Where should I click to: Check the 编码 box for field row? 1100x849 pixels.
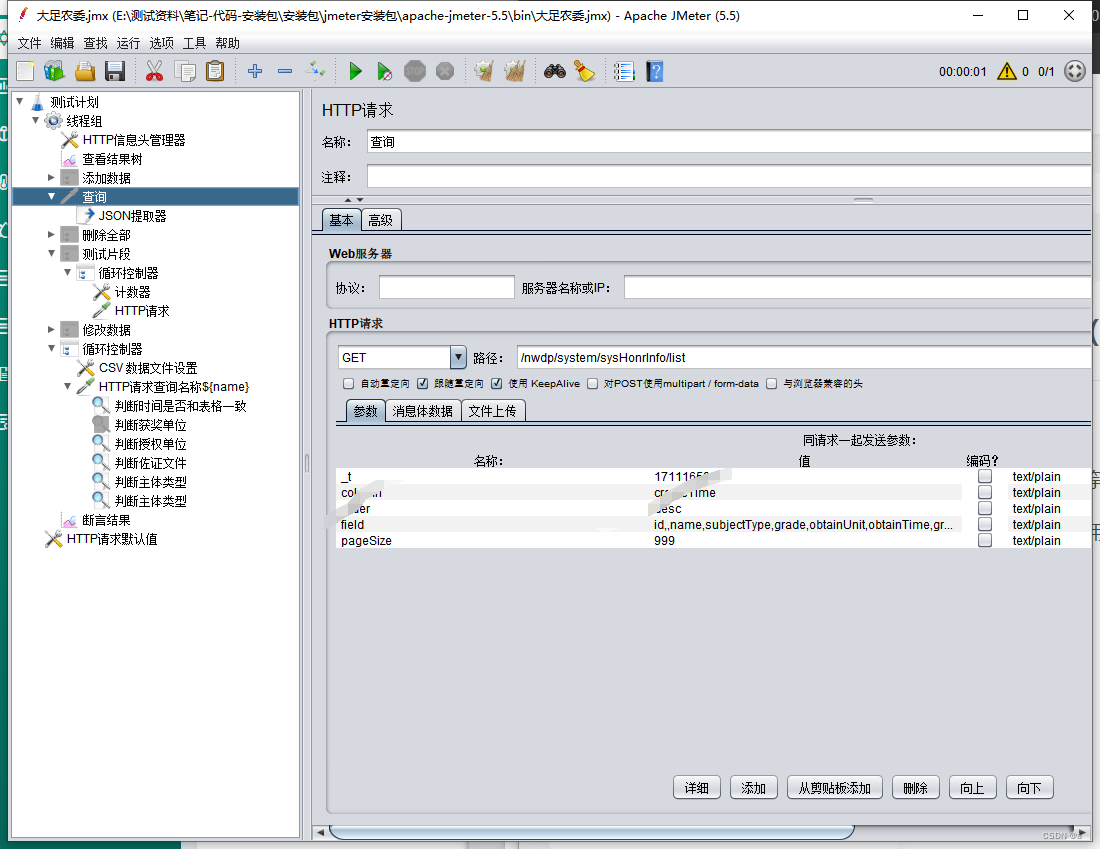tap(985, 524)
